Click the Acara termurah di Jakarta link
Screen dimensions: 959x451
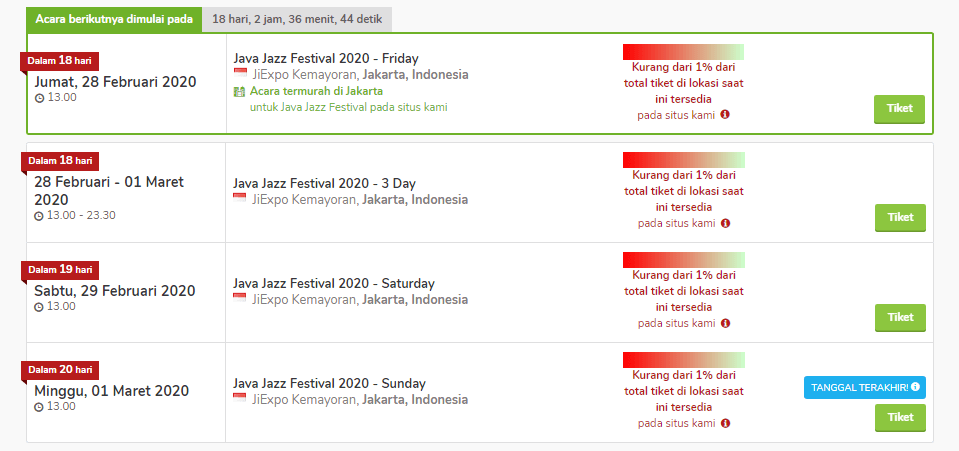click(x=316, y=92)
